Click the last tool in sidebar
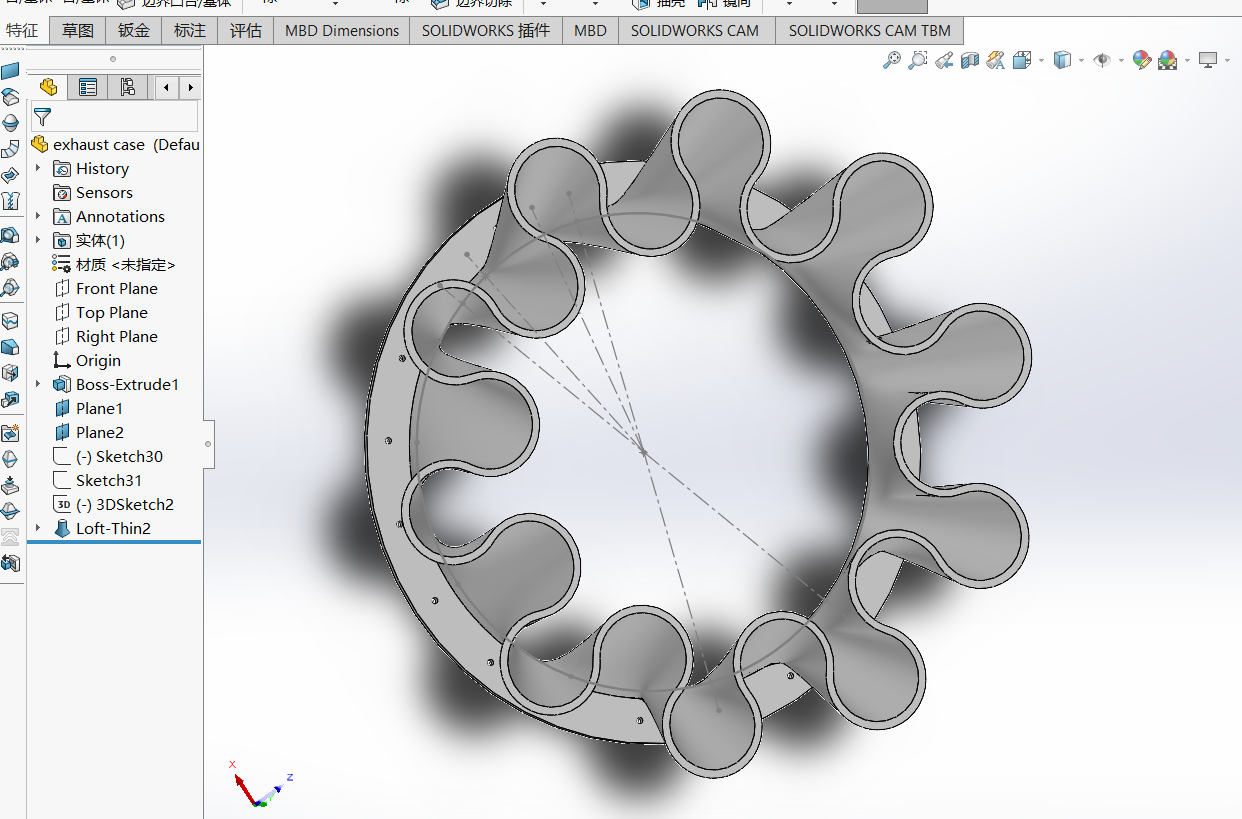Viewport: 1242px width, 819px height. point(10,563)
